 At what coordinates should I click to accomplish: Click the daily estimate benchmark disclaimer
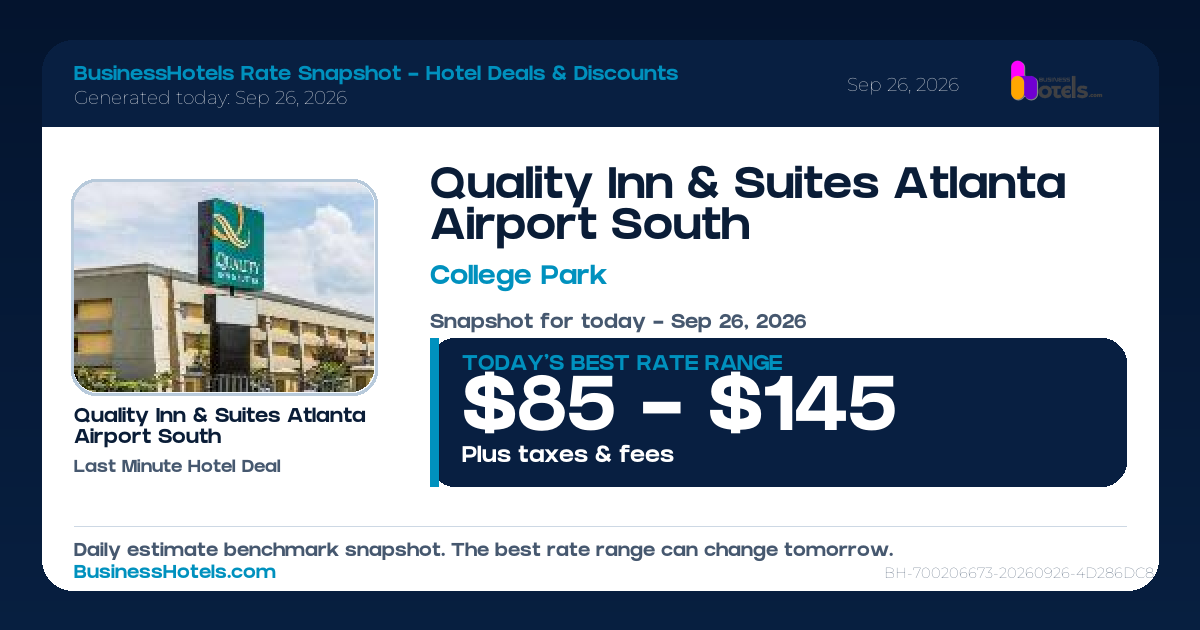[483, 550]
